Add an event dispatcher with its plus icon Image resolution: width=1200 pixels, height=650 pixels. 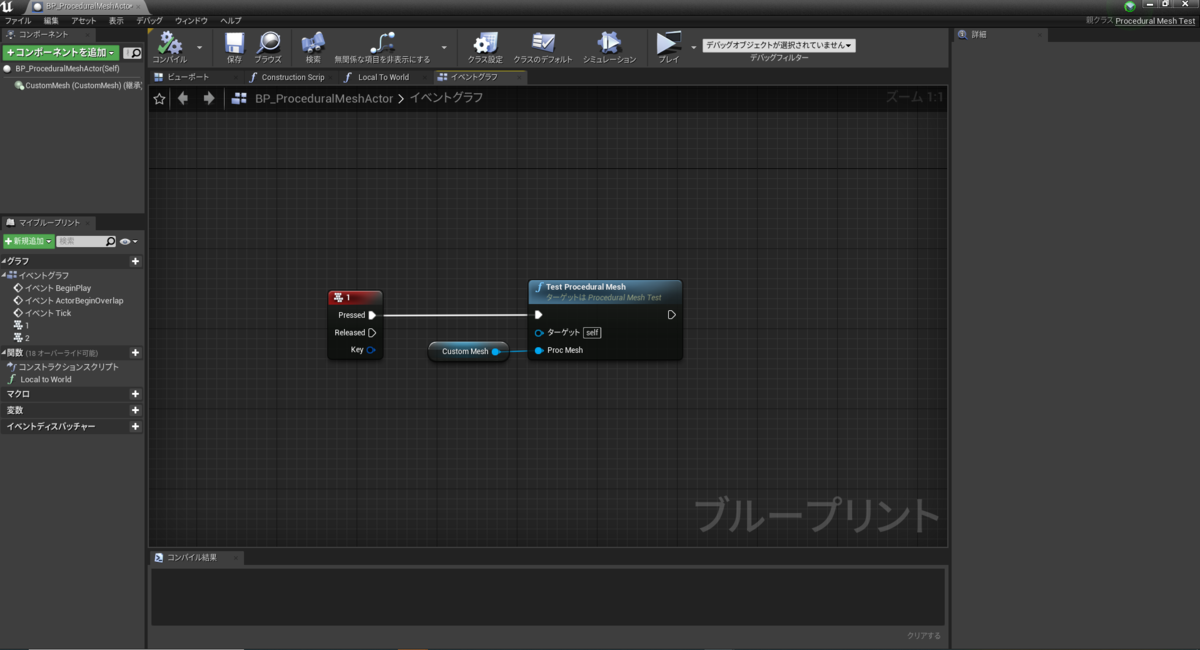(135, 426)
